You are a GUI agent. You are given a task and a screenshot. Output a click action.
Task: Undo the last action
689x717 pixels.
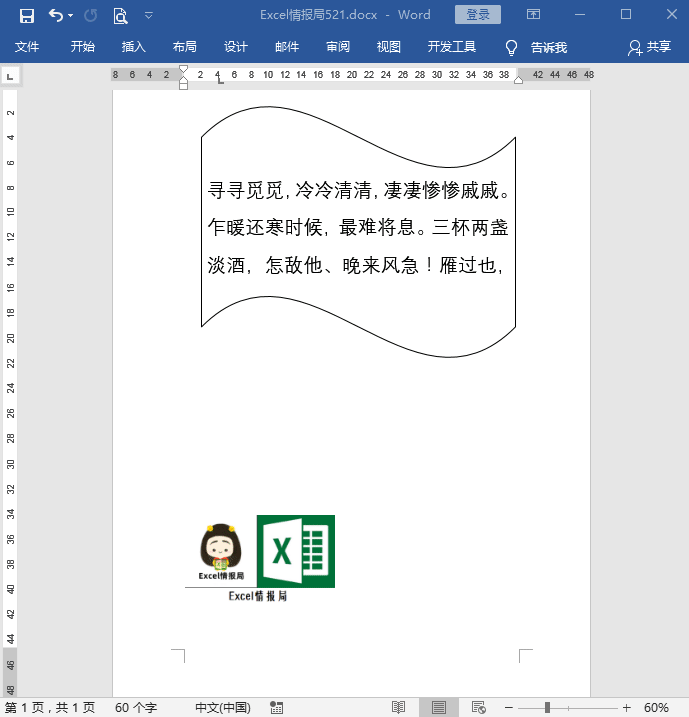[56, 16]
